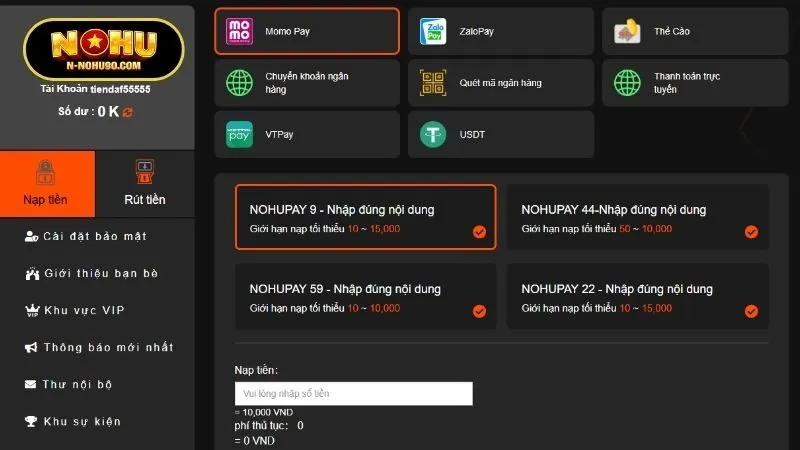
Task: Click the NOHU site logo
Action: pyautogui.click(x=104, y=49)
